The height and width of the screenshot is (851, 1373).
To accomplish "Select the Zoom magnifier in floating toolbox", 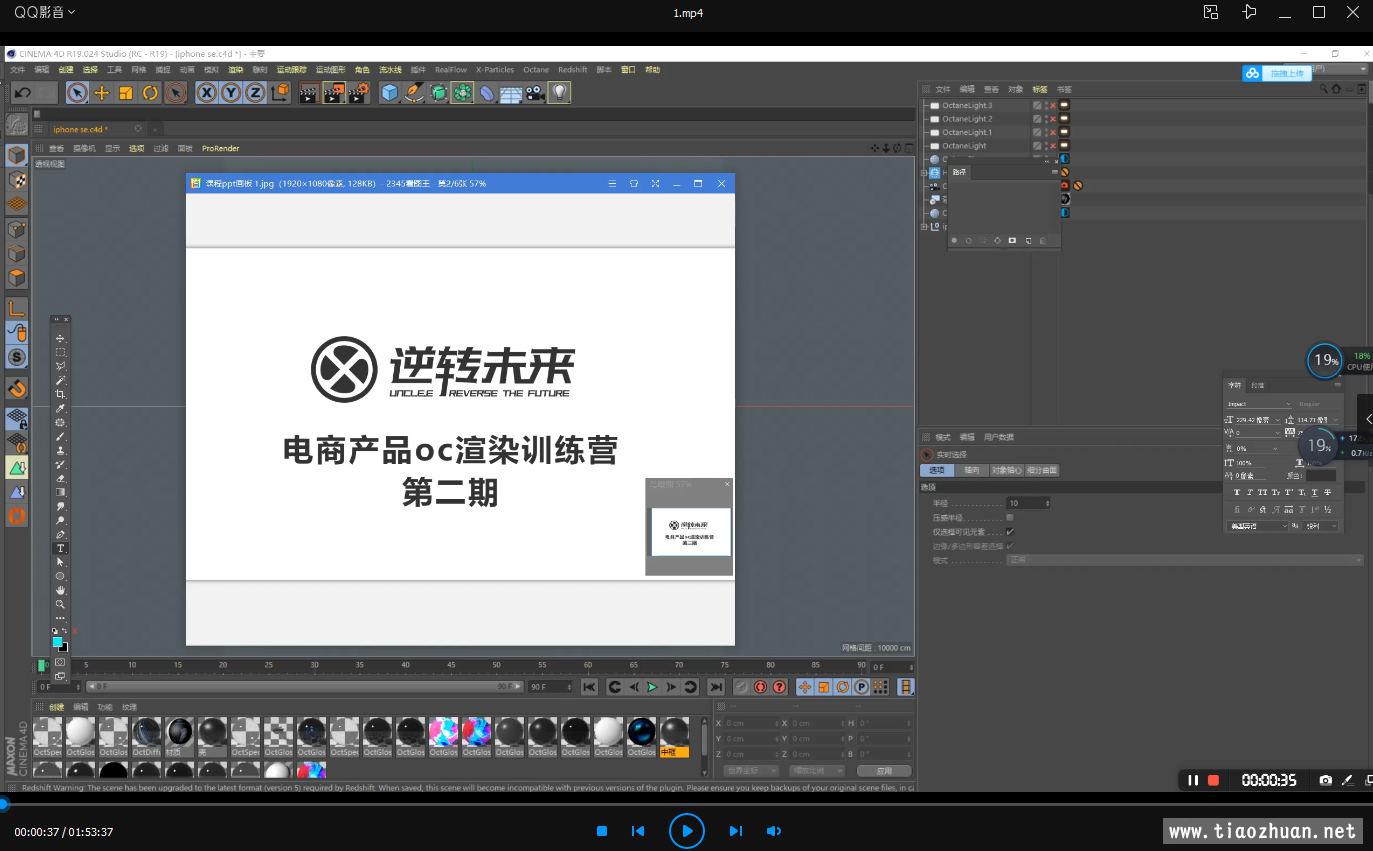I will click(60, 604).
